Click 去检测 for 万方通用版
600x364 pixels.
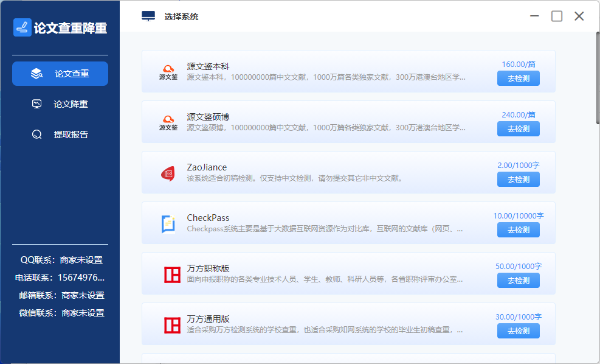click(x=518, y=331)
